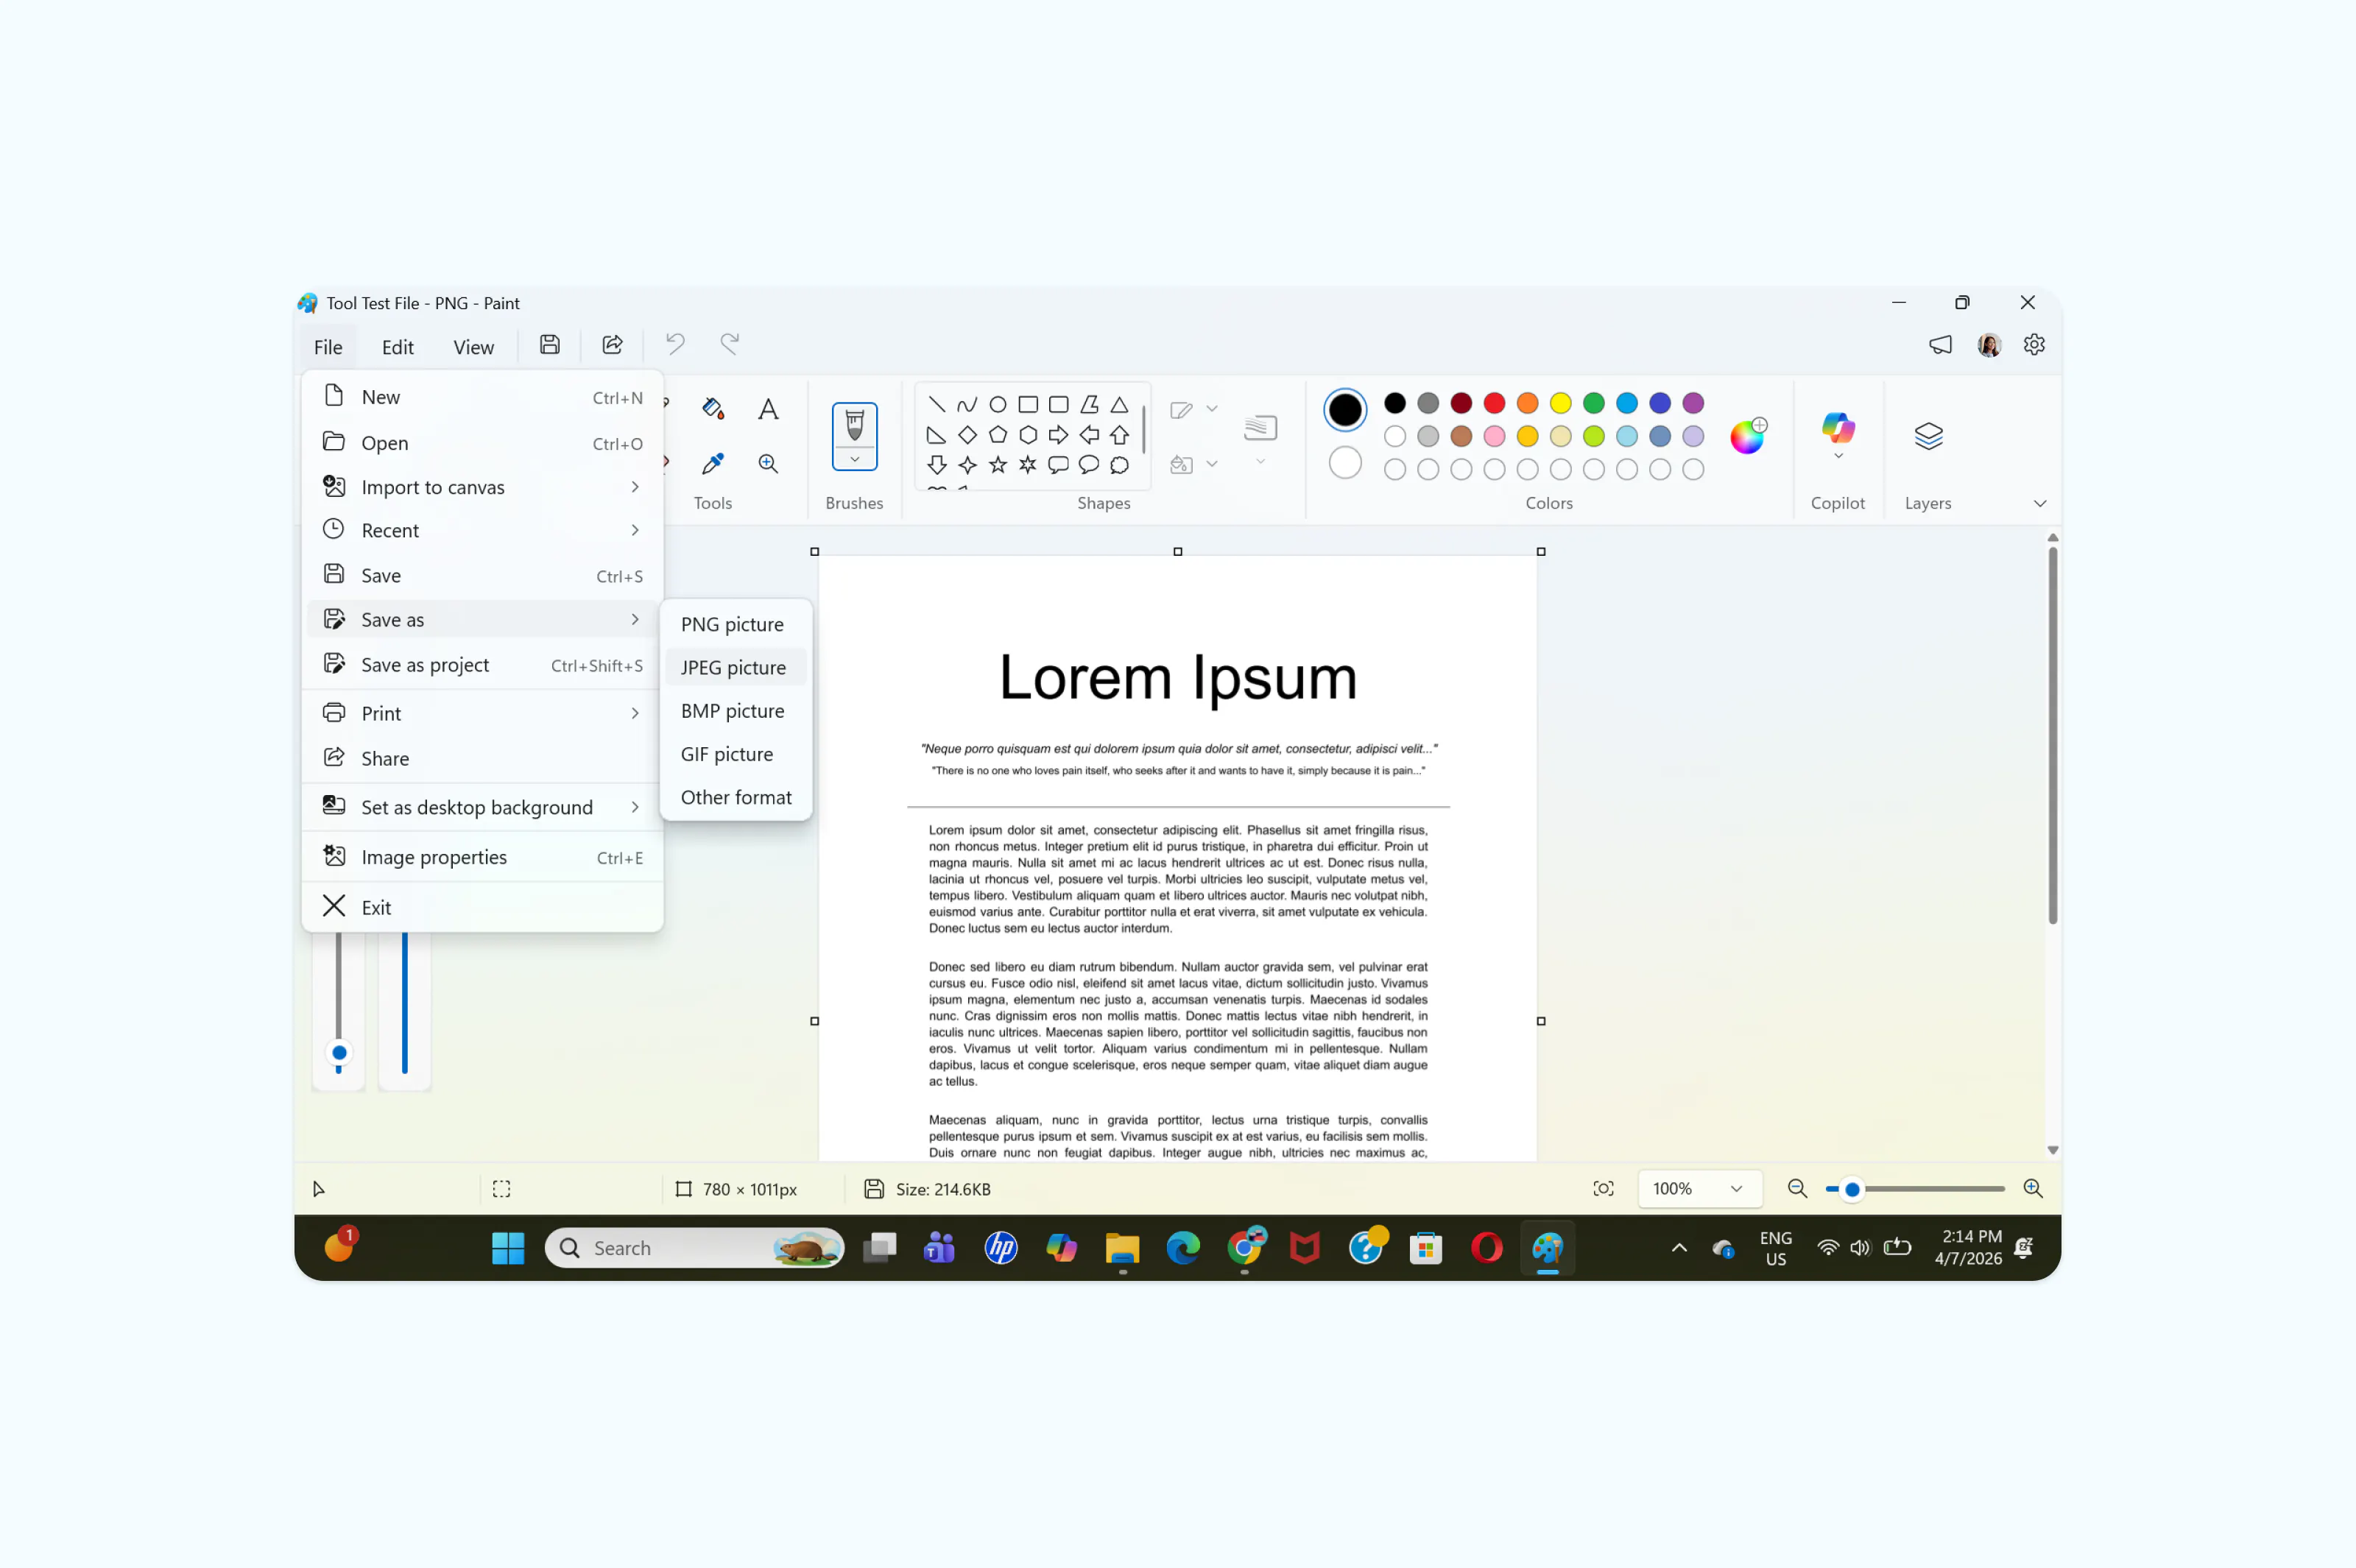The width and height of the screenshot is (2356, 1568).
Task: Click the fit to window icon
Action: [x=1603, y=1188]
